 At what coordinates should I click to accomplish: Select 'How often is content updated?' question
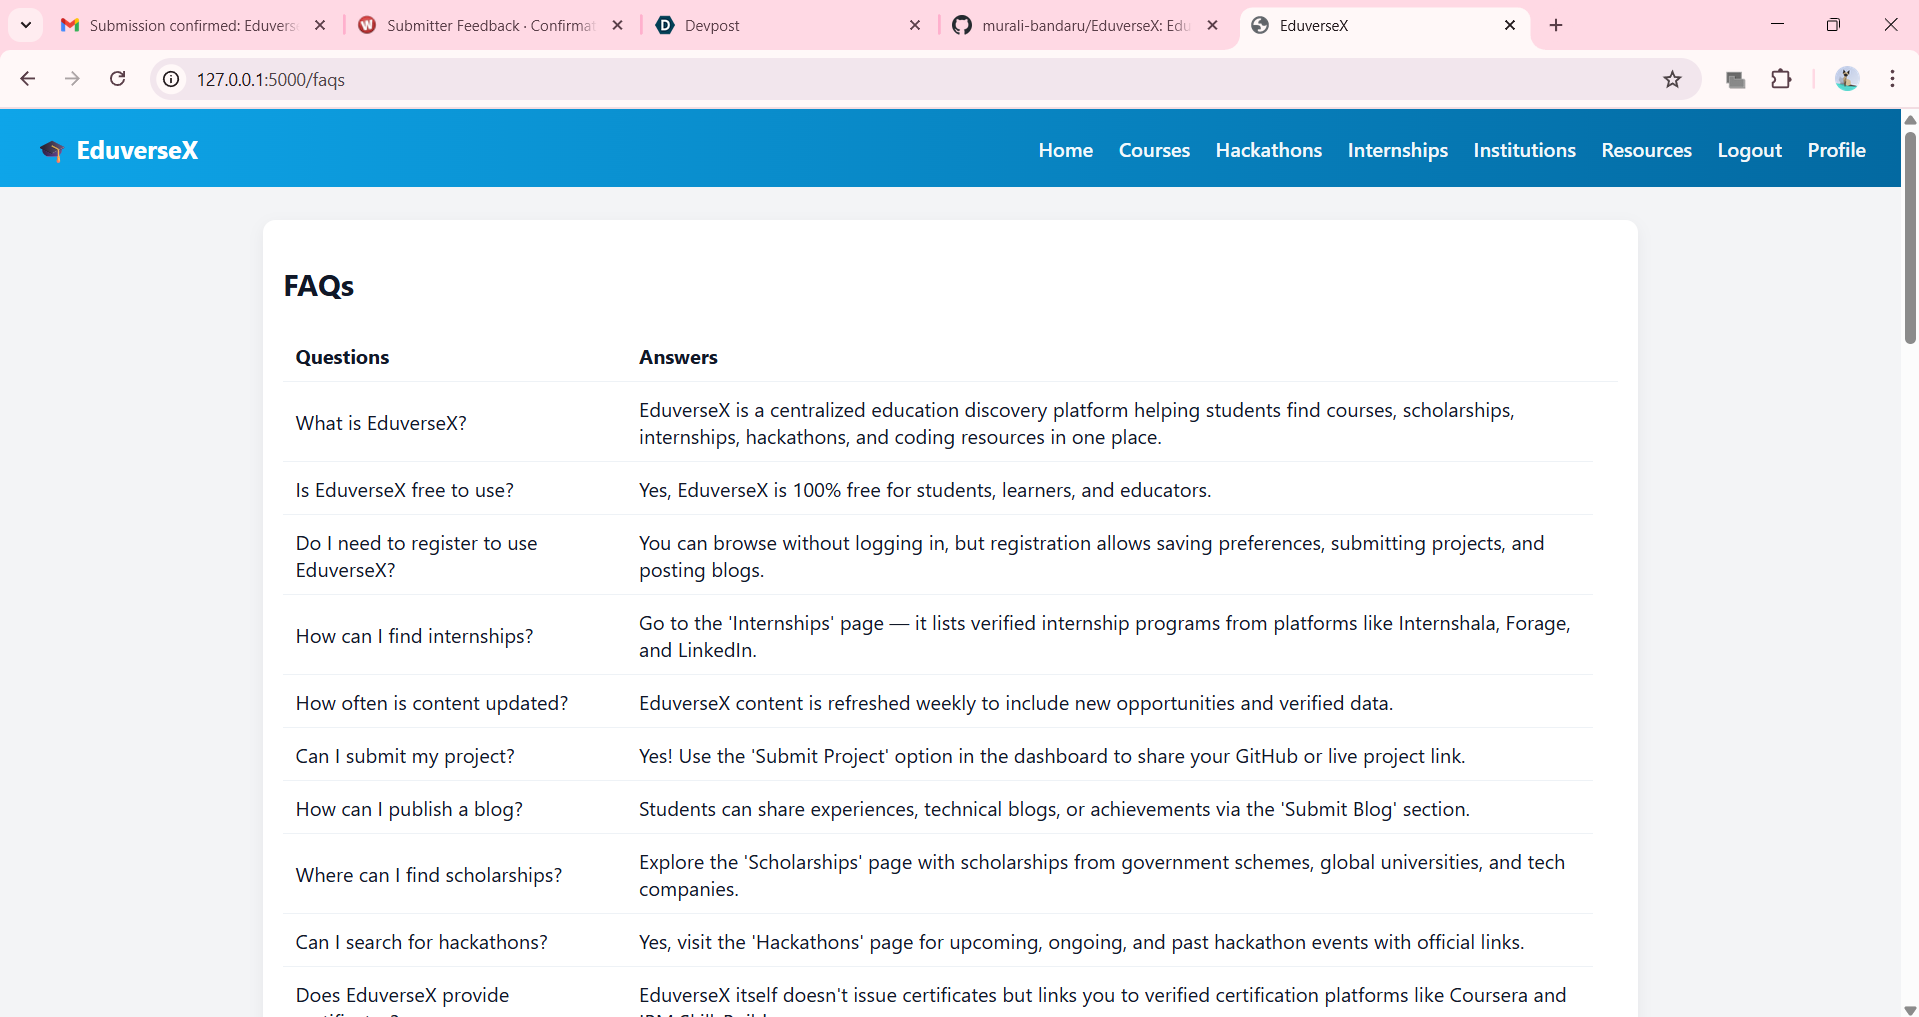[x=431, y=703]
